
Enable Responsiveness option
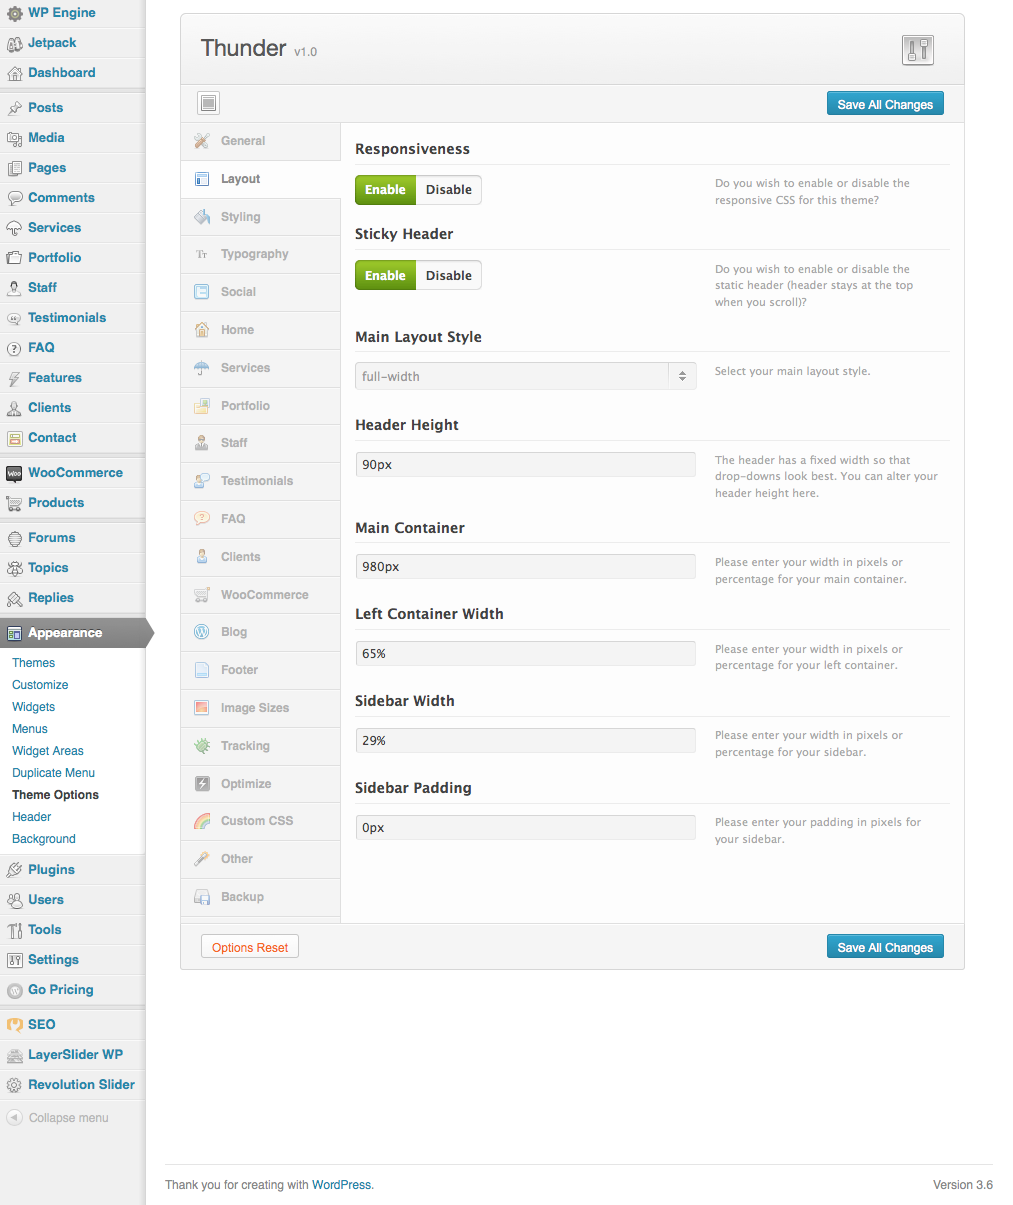click(385, 190)
